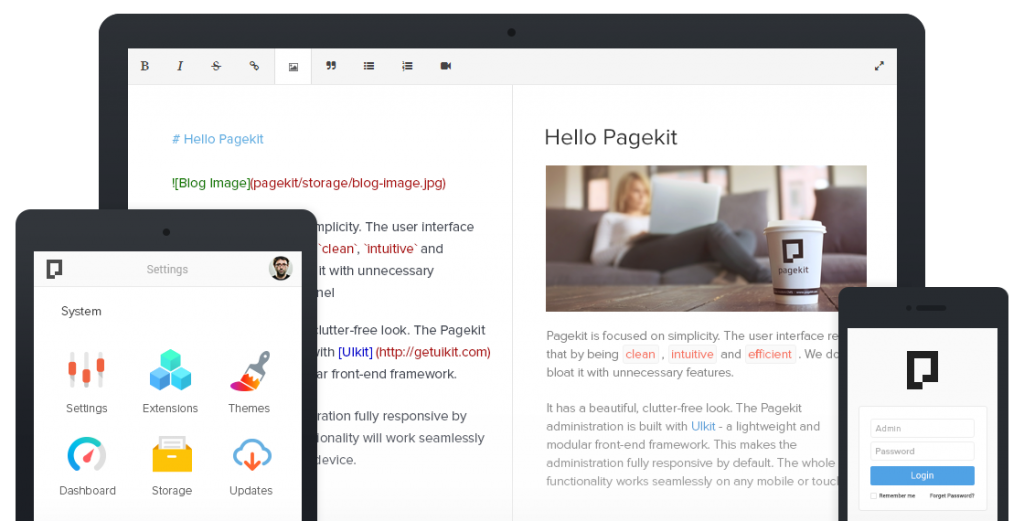Viewport: 1024px width, 521px height.
Task: Click the 'intuitive' code tag in preview
Action: click(x=692, y=355)
